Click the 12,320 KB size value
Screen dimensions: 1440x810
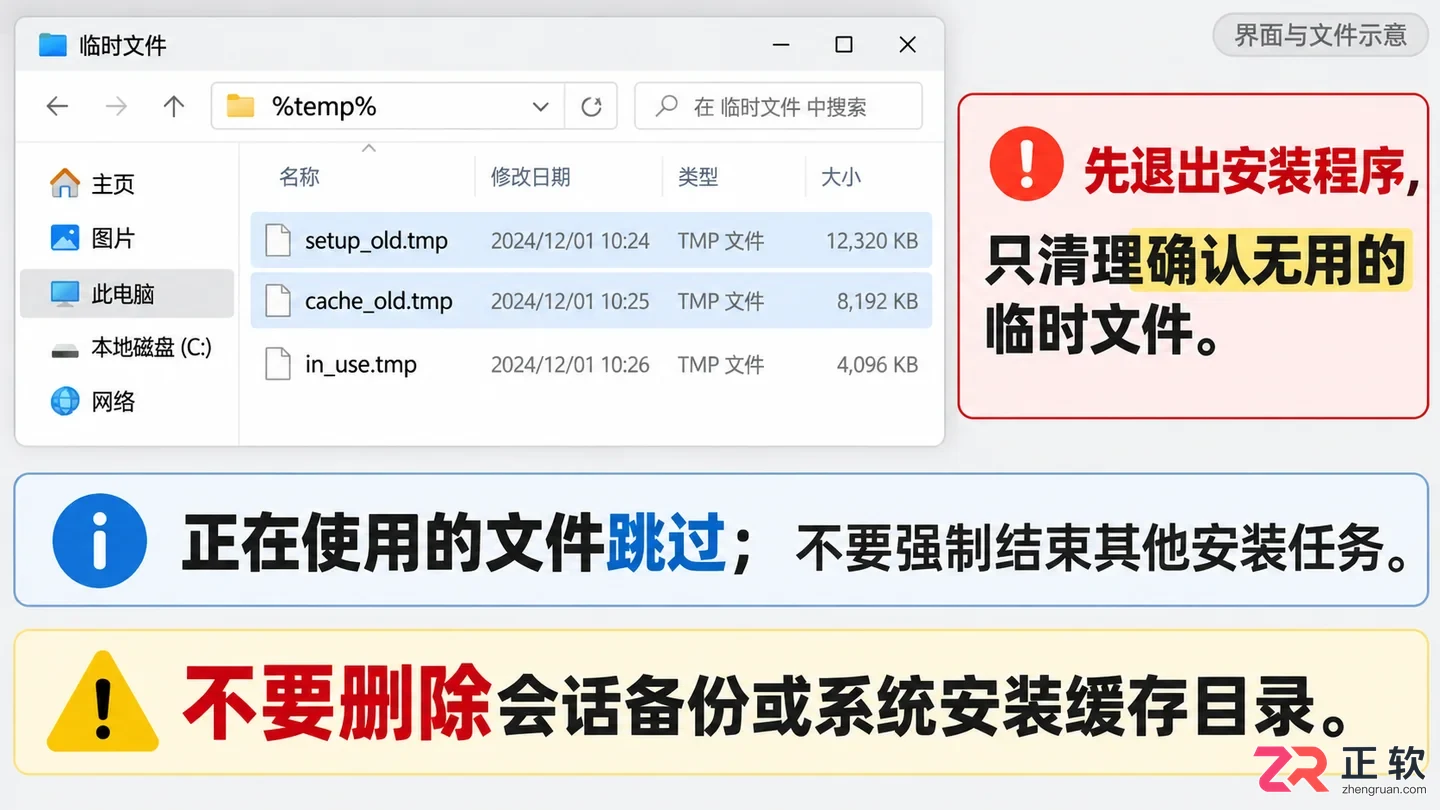click(x=872, y=241)
